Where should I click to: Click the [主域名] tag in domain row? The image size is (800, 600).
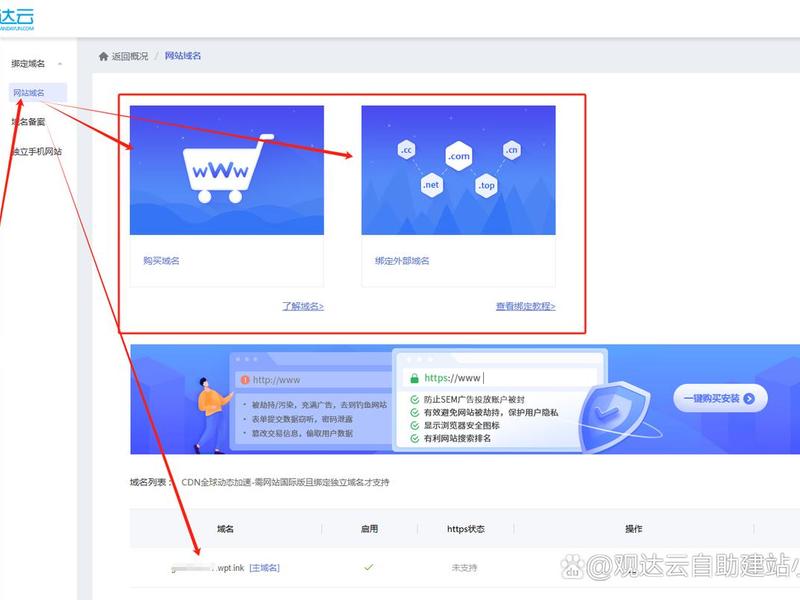pyautogui.click(x=264, y=568)
